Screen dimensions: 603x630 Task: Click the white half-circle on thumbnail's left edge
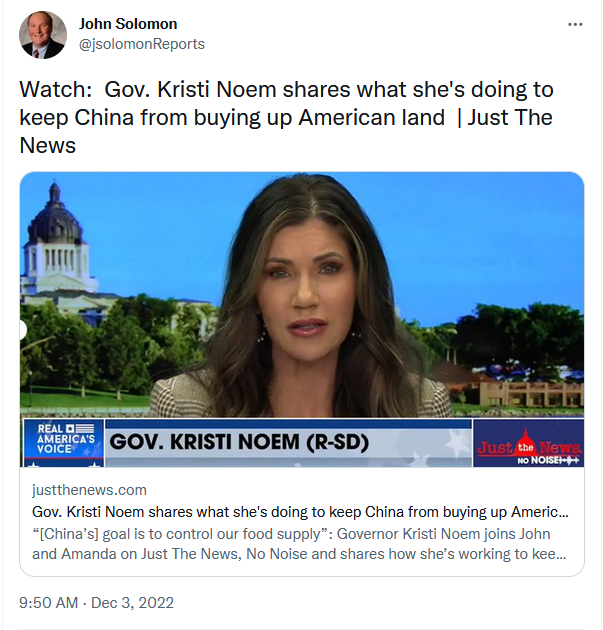(x=23, y=329)
